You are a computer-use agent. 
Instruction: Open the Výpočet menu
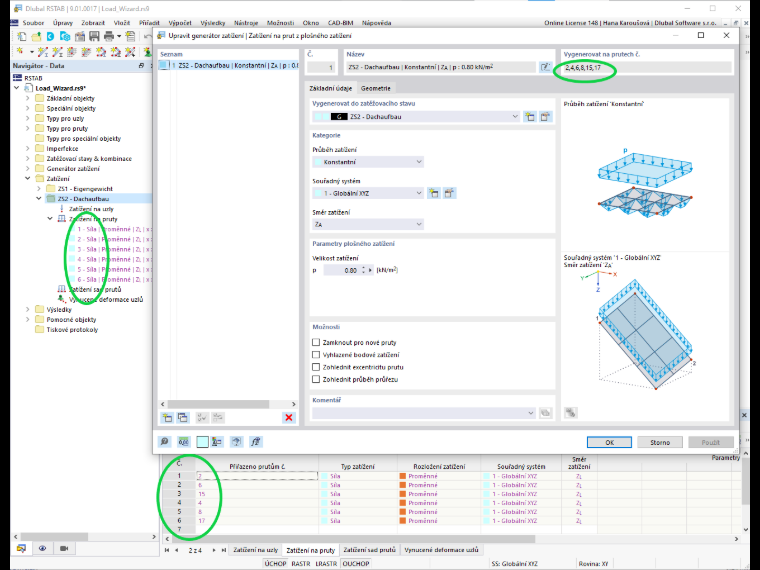coord(180,23)
